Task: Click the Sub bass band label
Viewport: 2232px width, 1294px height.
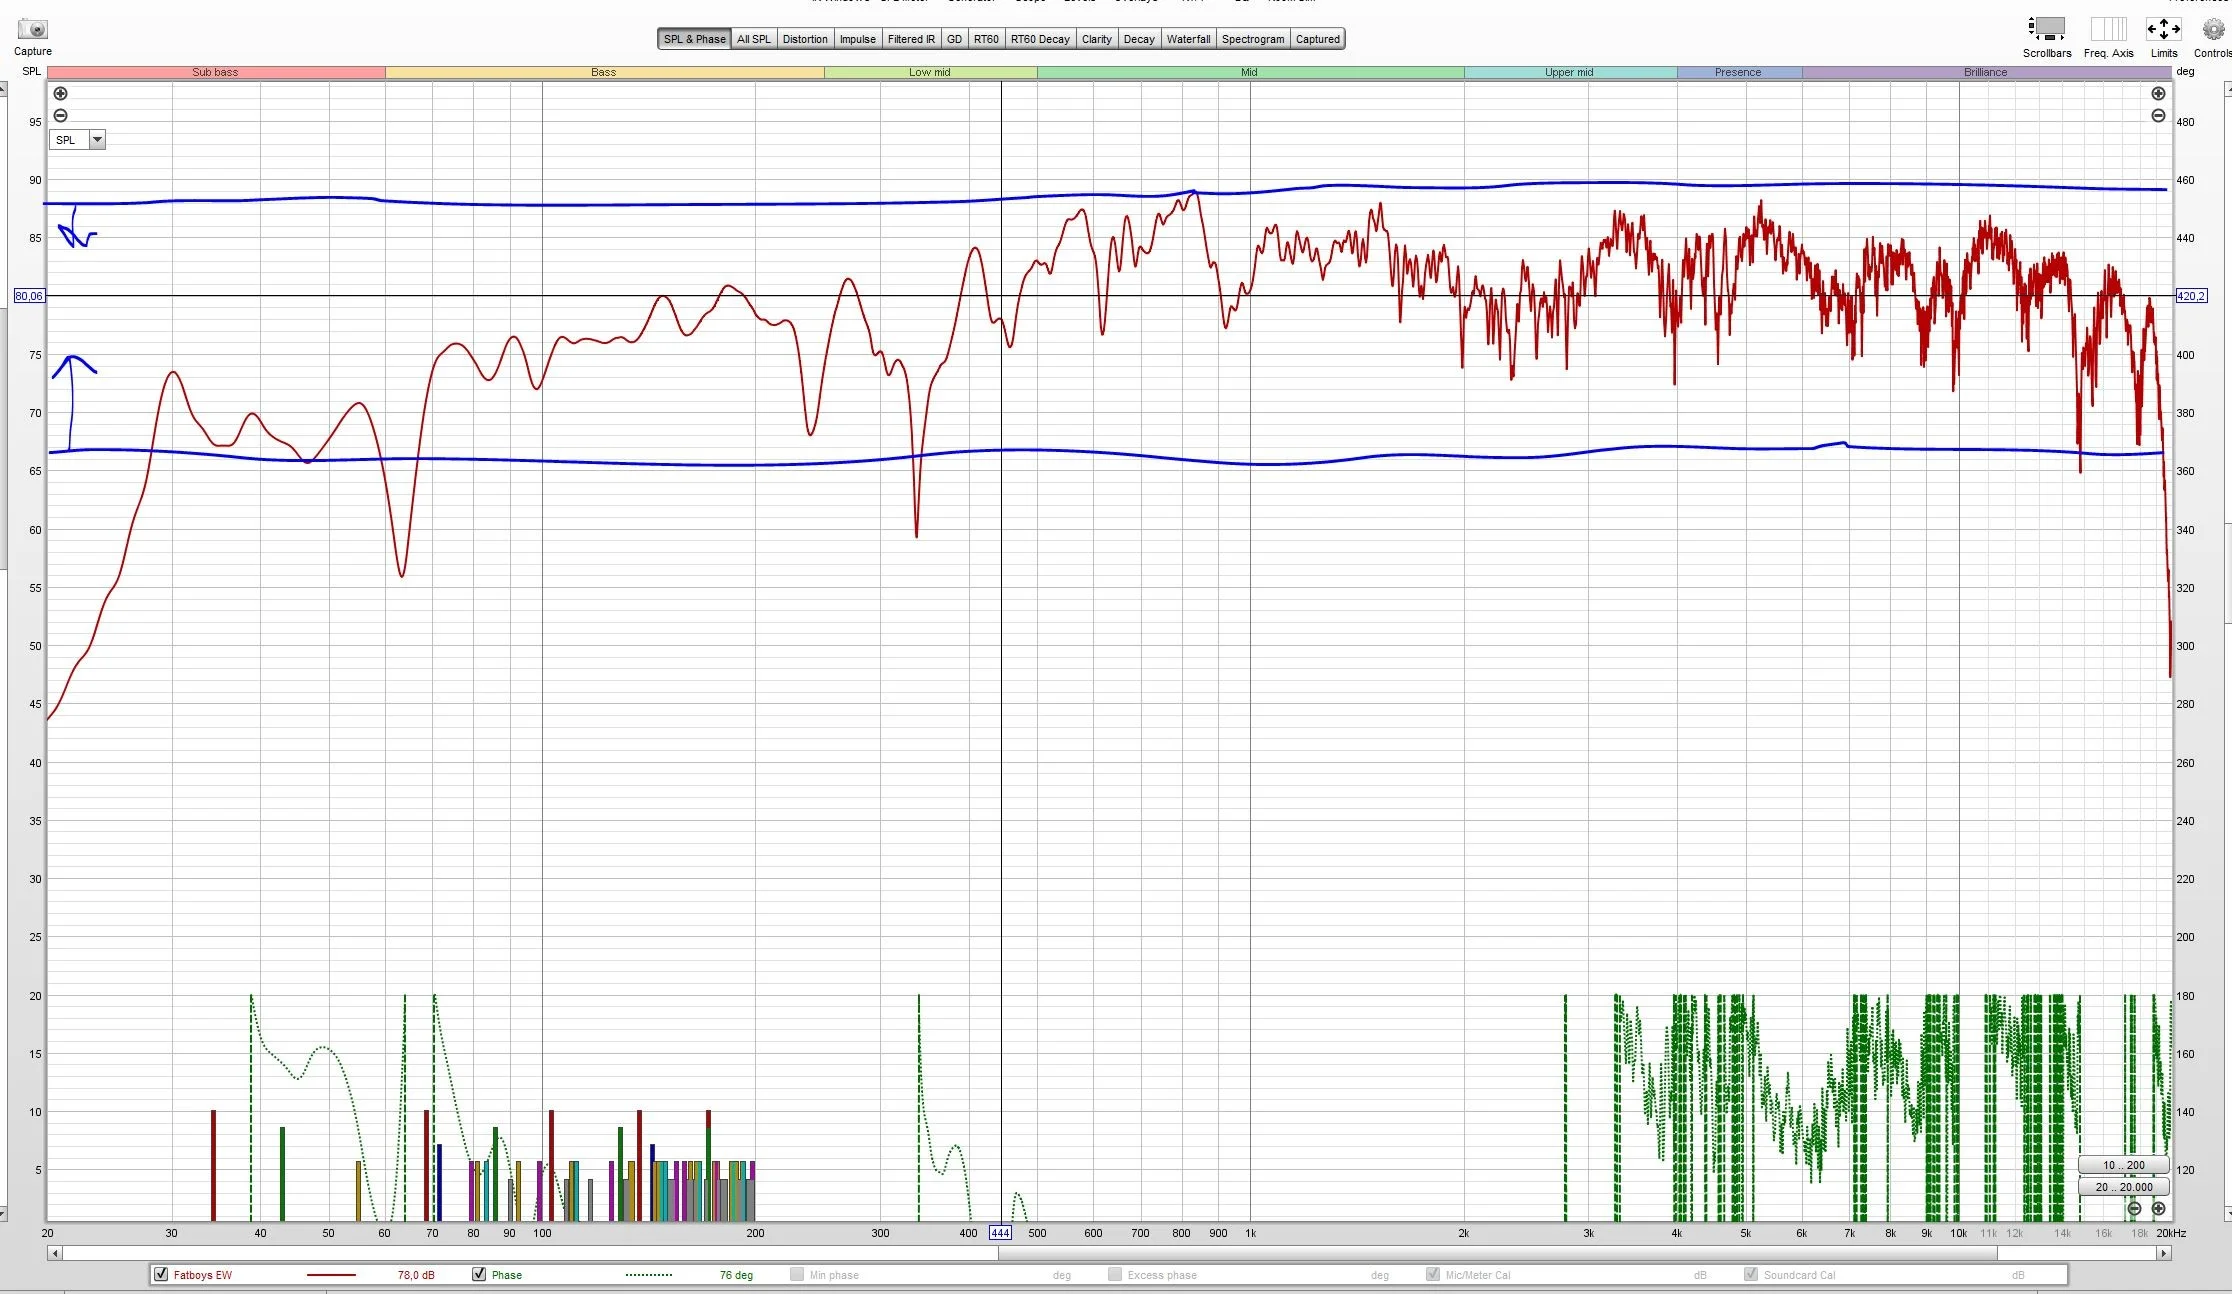Action: point(215,72)
